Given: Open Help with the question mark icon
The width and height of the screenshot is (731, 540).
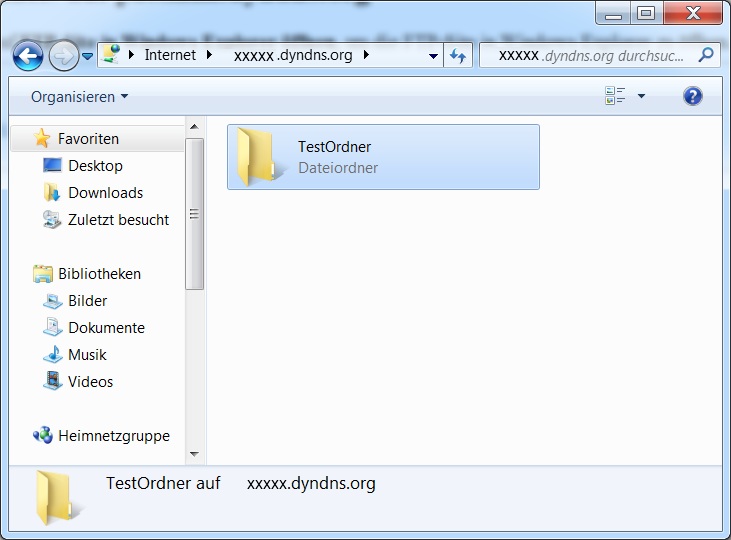Looking at the screenshot, I should 692,96.
